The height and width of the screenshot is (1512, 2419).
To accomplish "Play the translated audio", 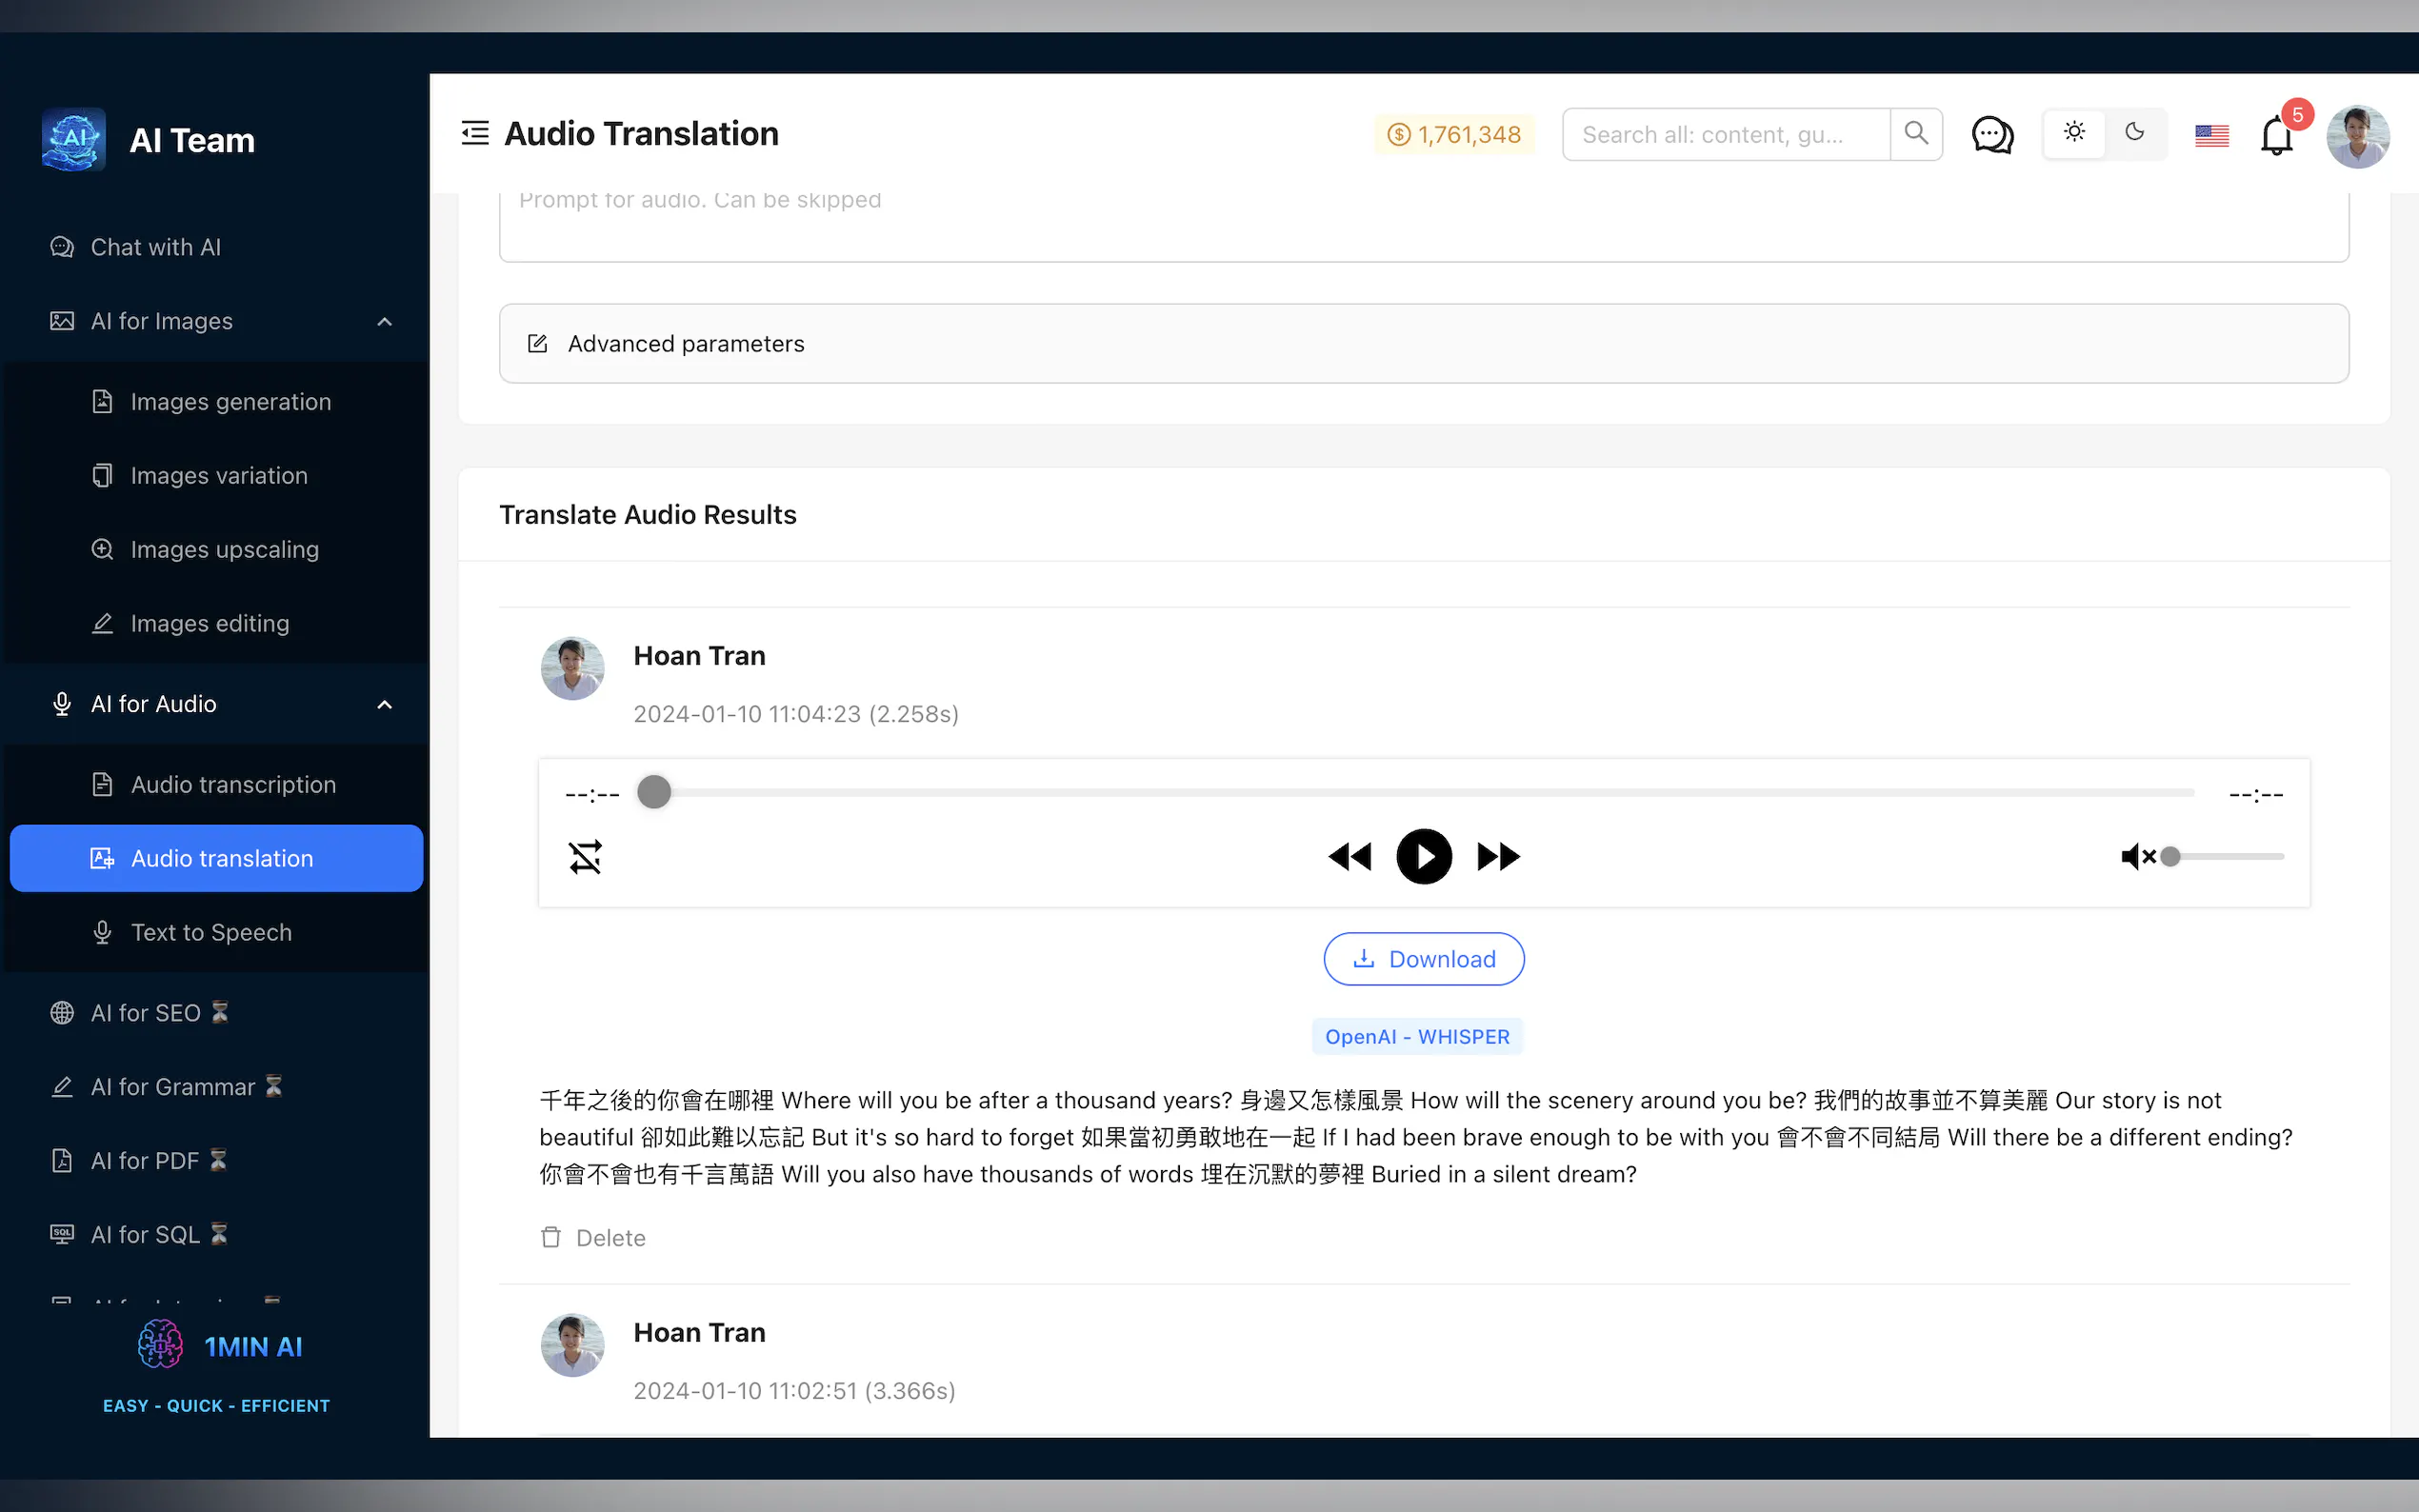I will pos(1423,857).
